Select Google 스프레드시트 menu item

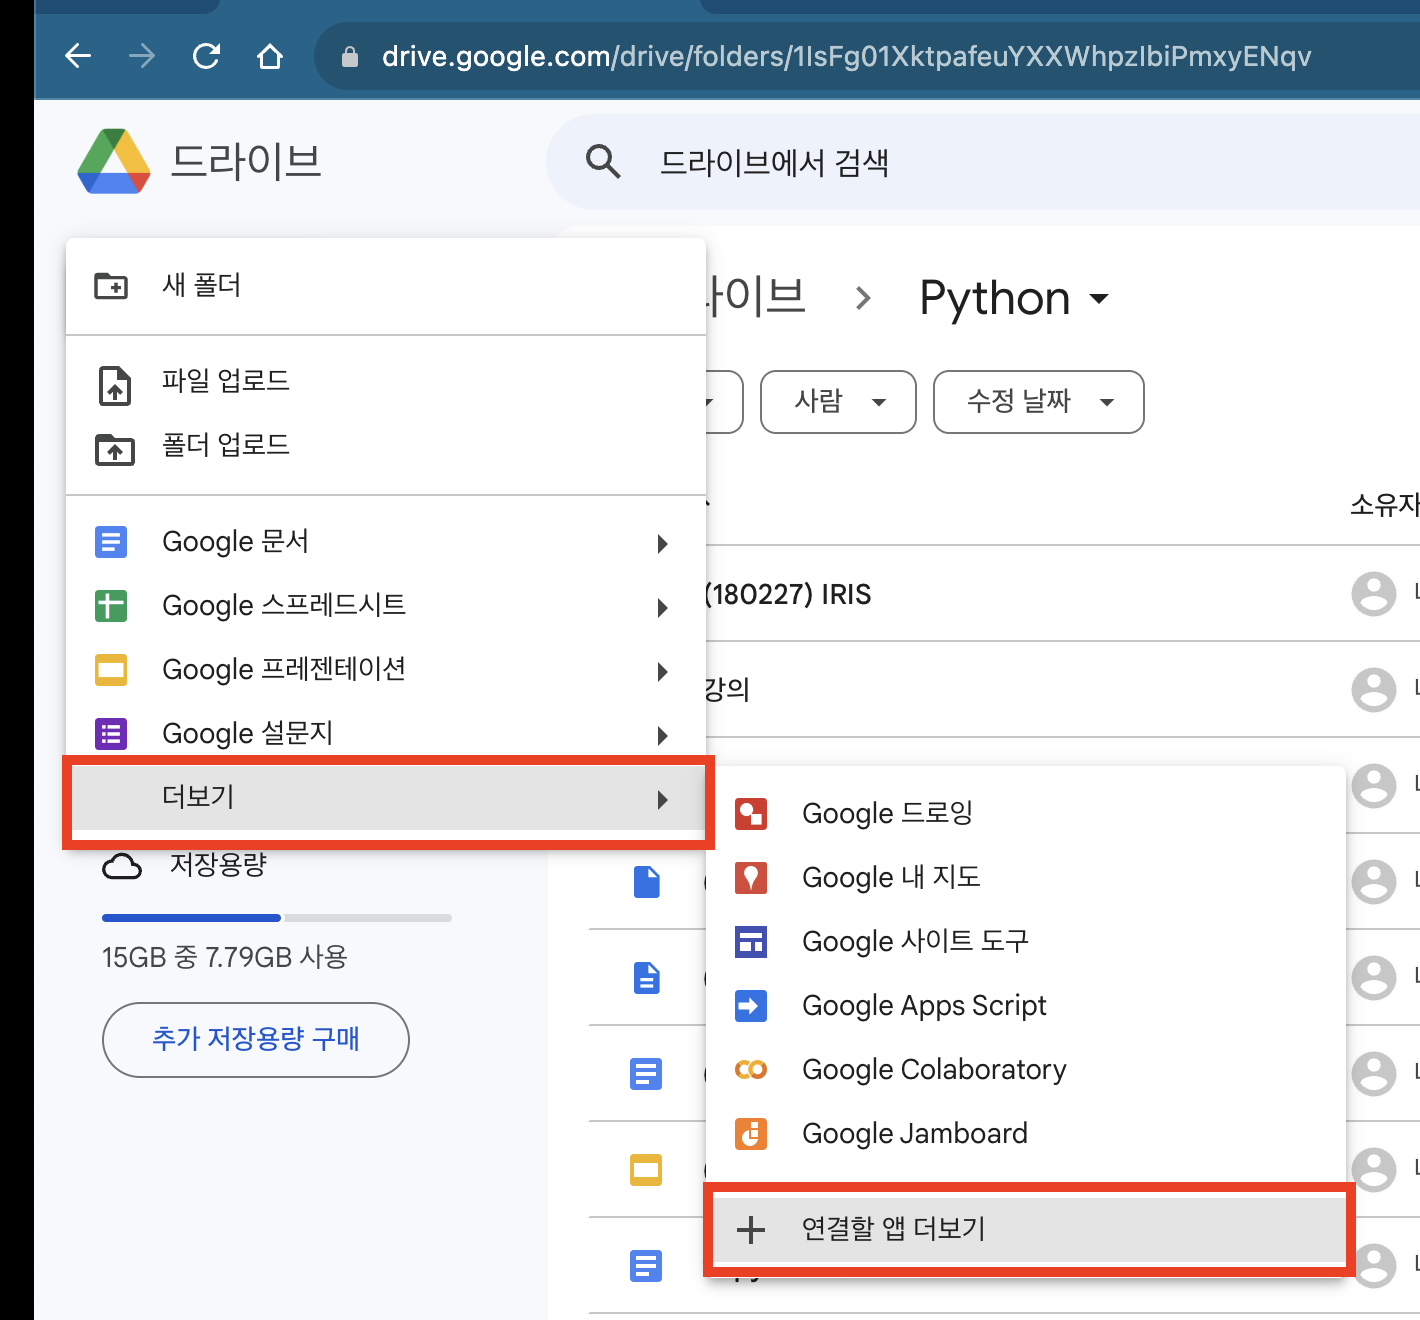[x=386, y=606]
